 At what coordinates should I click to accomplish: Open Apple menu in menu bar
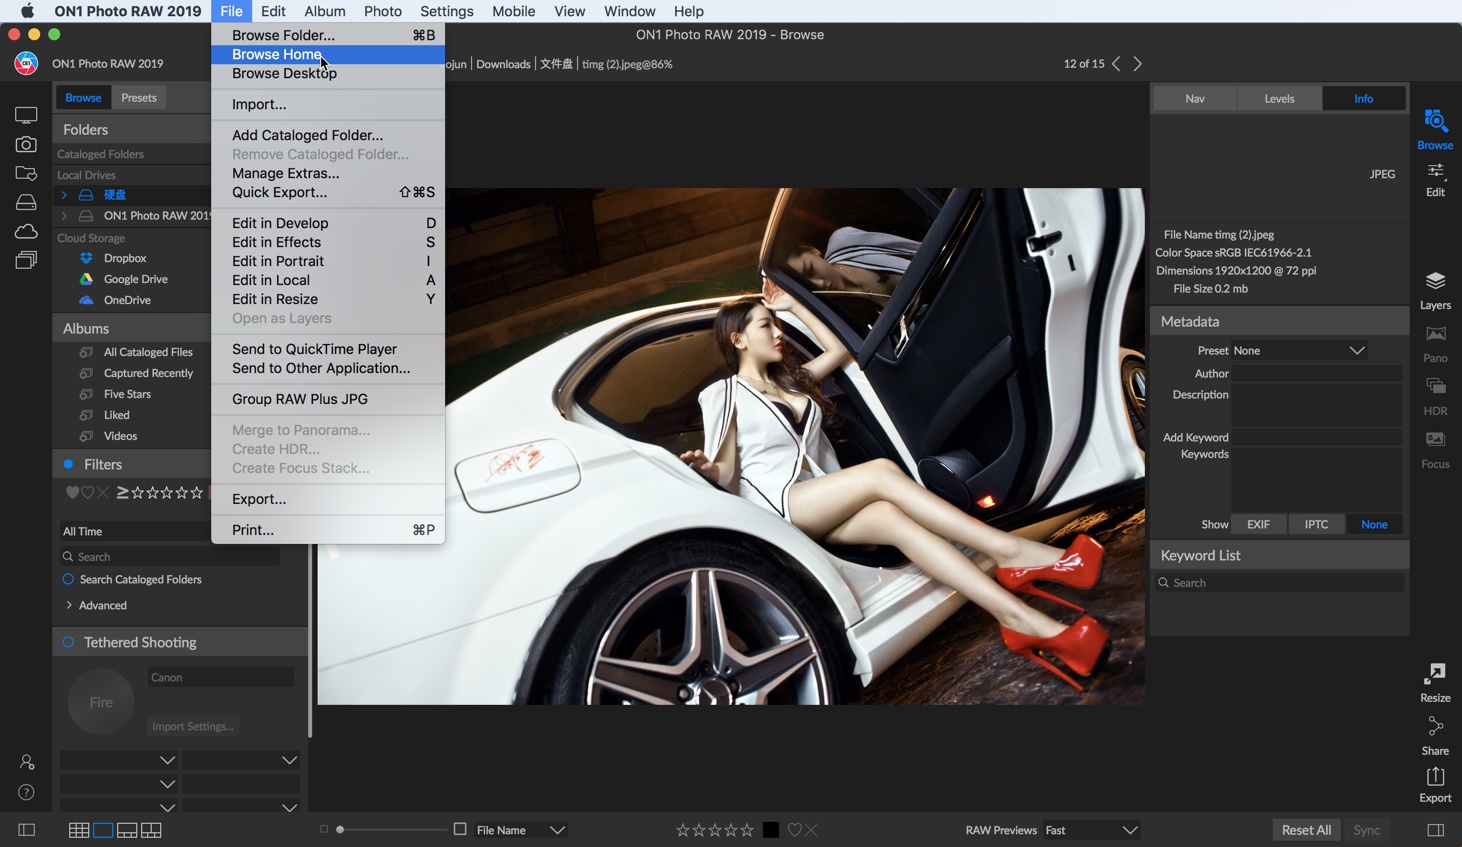pyautogui.click(x=27, y=11)
